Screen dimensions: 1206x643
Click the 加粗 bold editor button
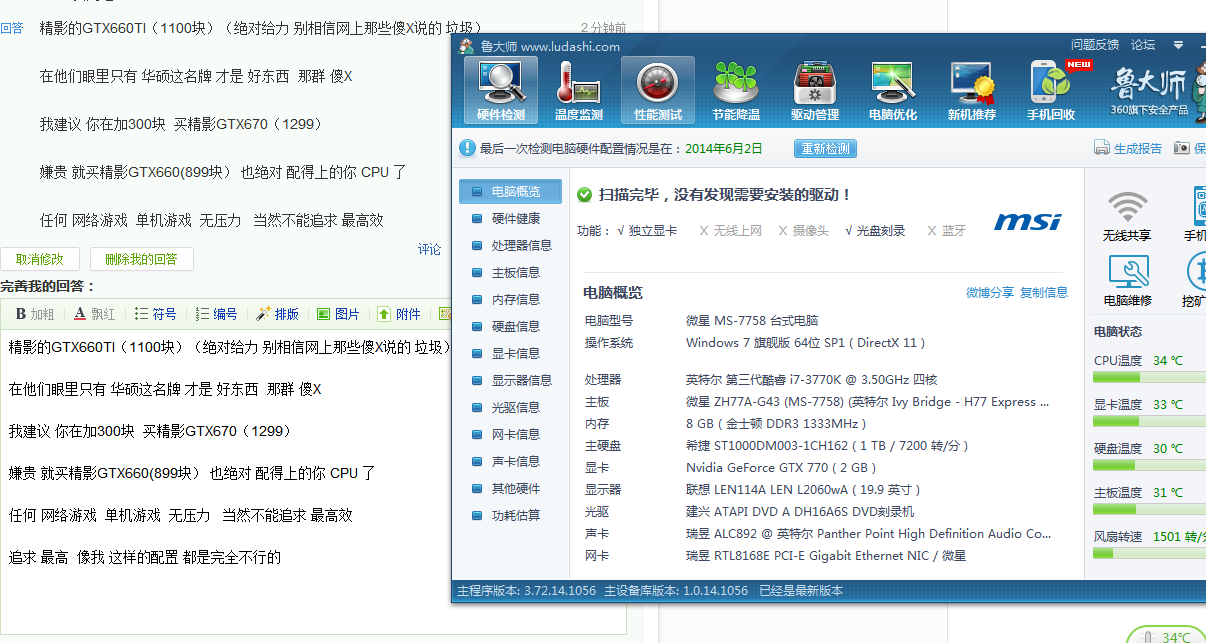35,314
